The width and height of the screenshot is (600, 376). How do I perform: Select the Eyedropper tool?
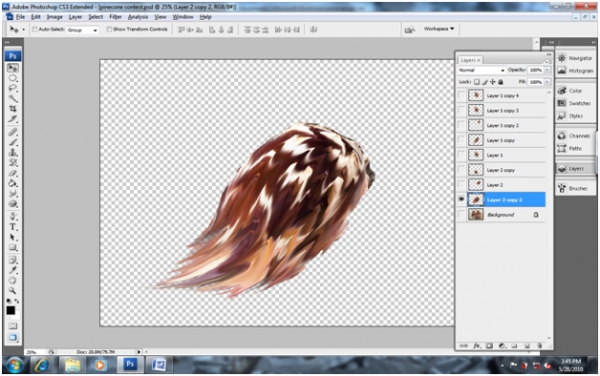(x=13, y=270)
